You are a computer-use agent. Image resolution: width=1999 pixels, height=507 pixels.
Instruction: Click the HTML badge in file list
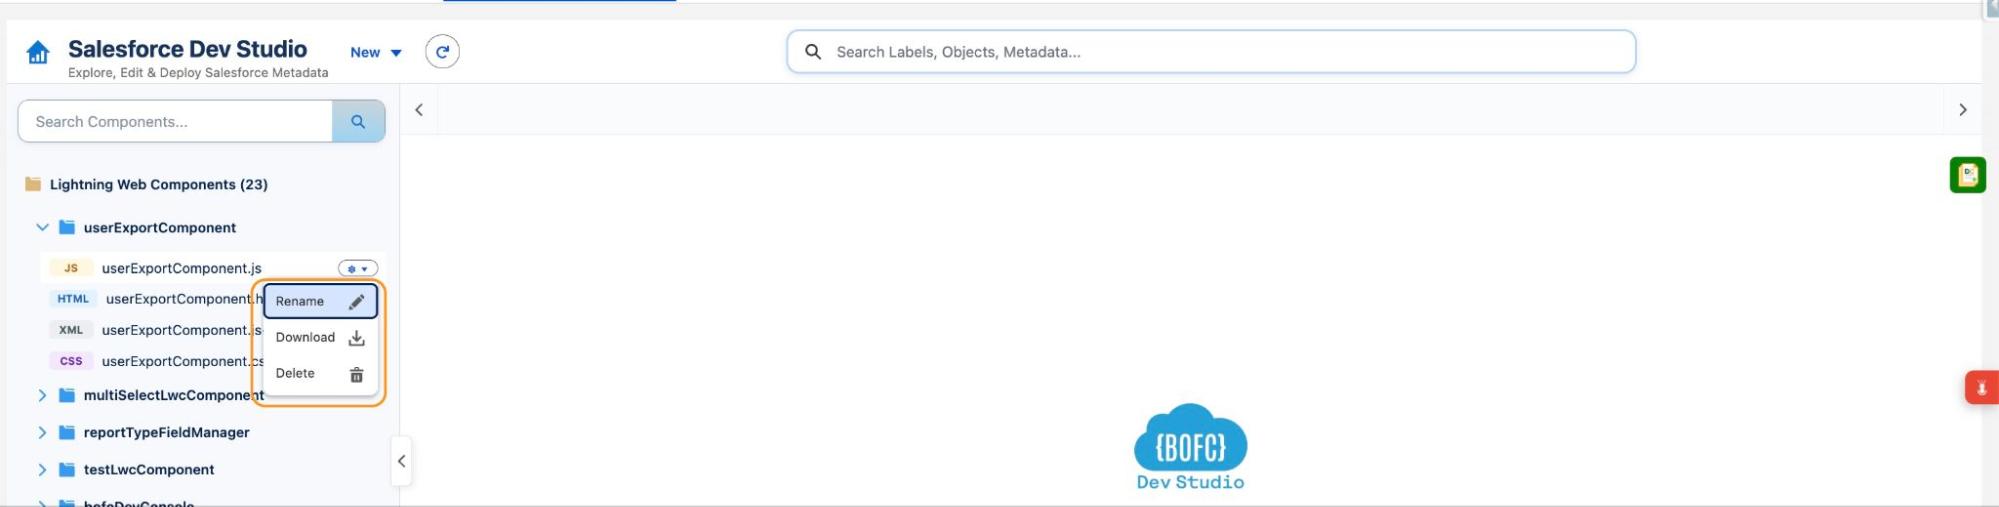[73, 299]
